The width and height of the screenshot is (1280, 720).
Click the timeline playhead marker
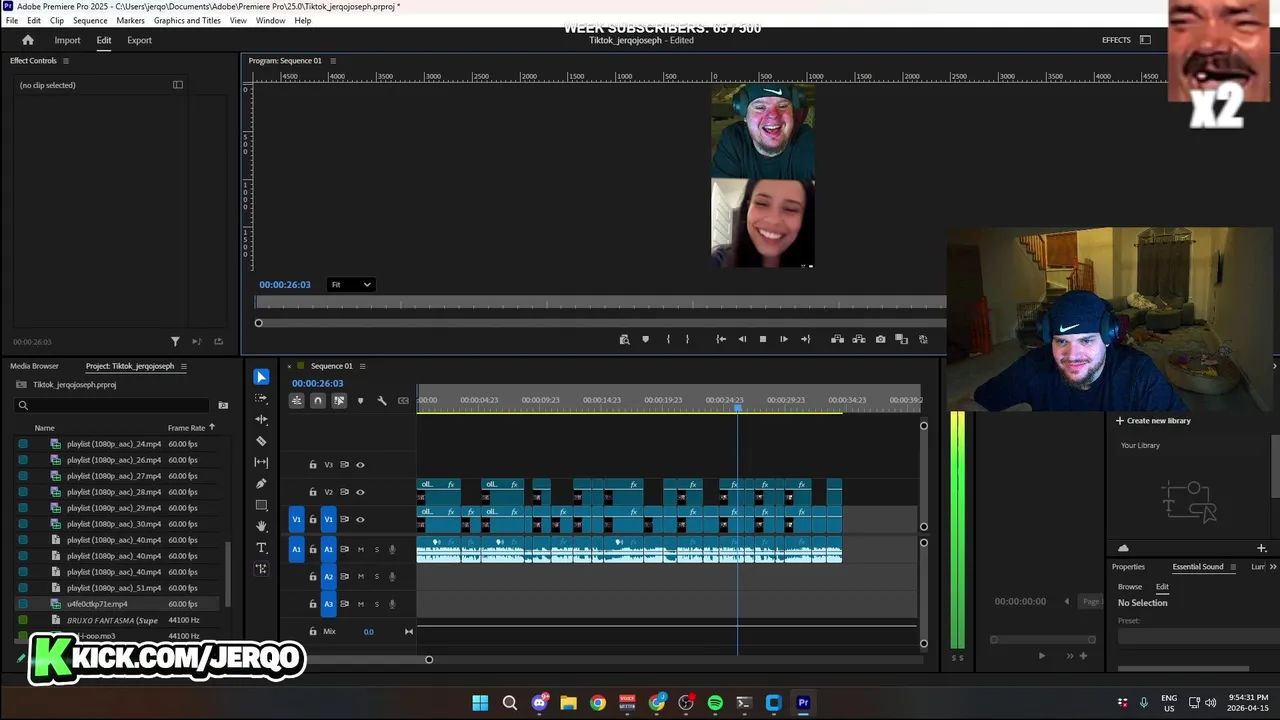click(738, 408)
